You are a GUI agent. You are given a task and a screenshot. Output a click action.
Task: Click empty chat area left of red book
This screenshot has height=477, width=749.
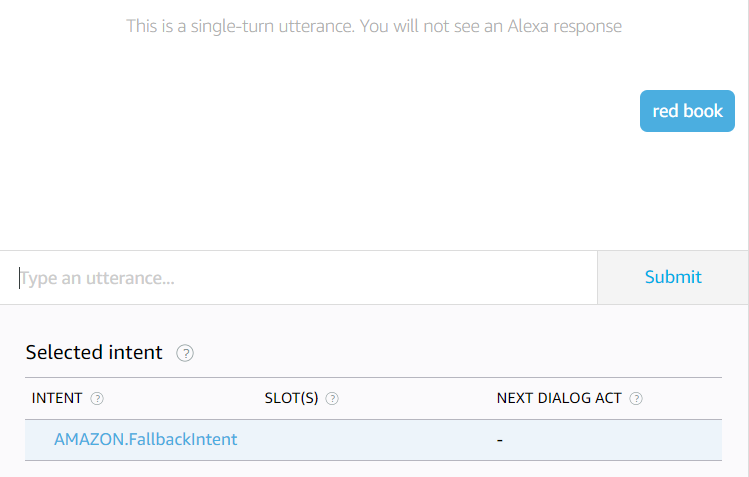(x=300, y=111)
